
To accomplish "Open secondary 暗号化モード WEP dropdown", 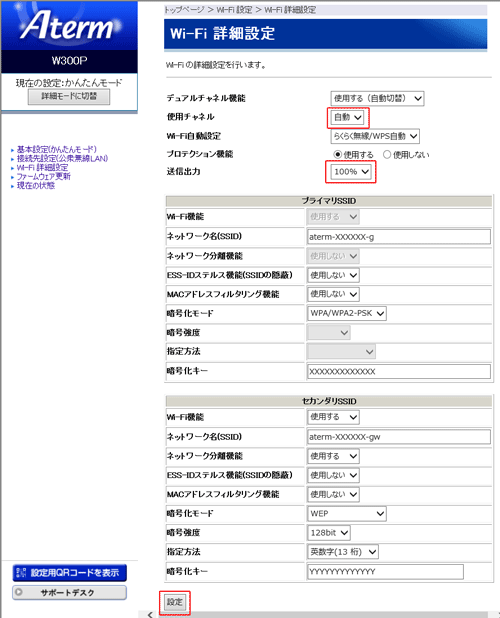I will coord(347,514).
